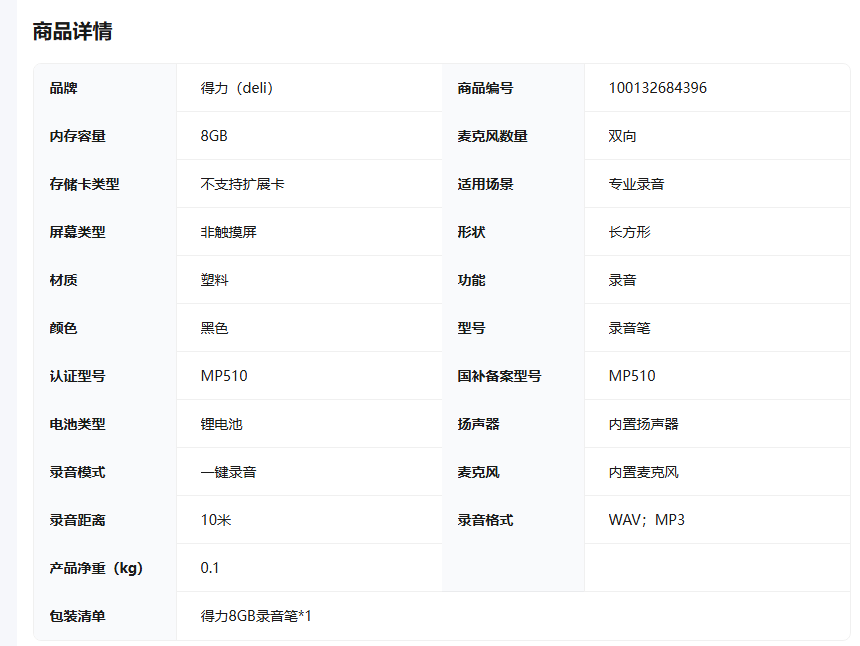Select the 适用场景 label

click(485, 184)
